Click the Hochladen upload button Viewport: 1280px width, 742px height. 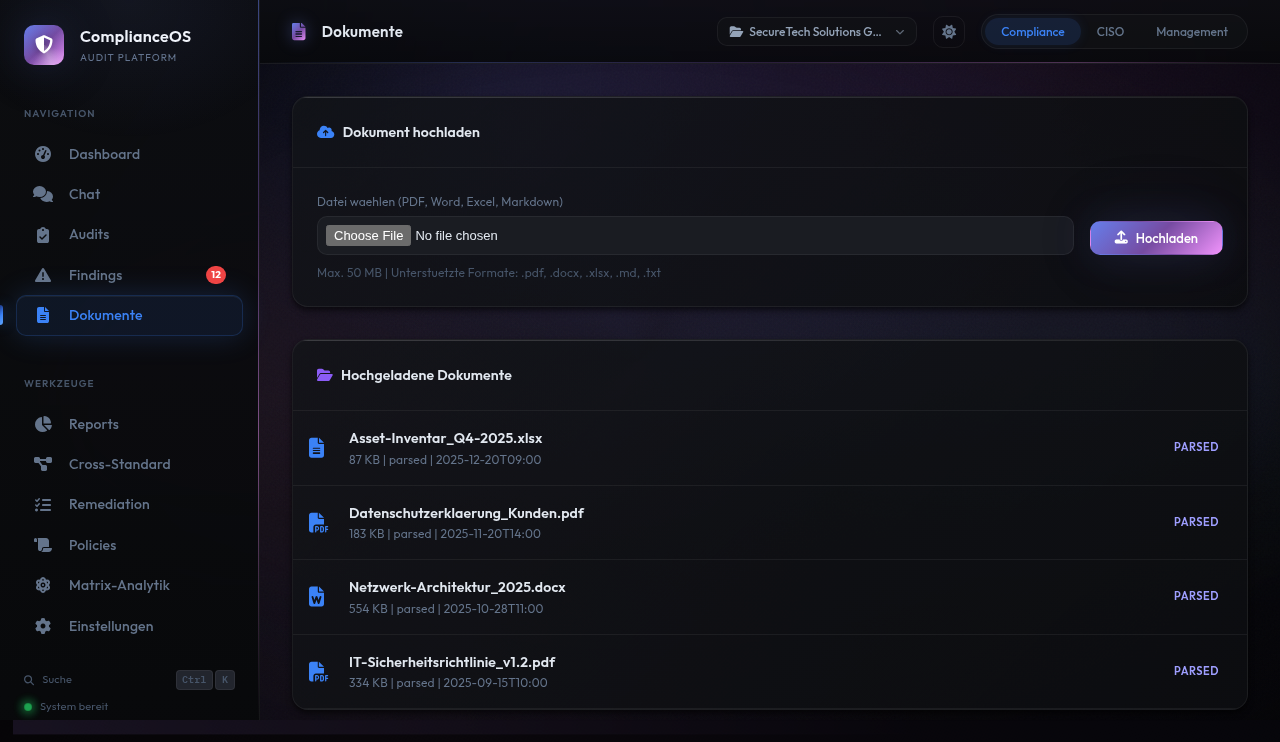1155,238
